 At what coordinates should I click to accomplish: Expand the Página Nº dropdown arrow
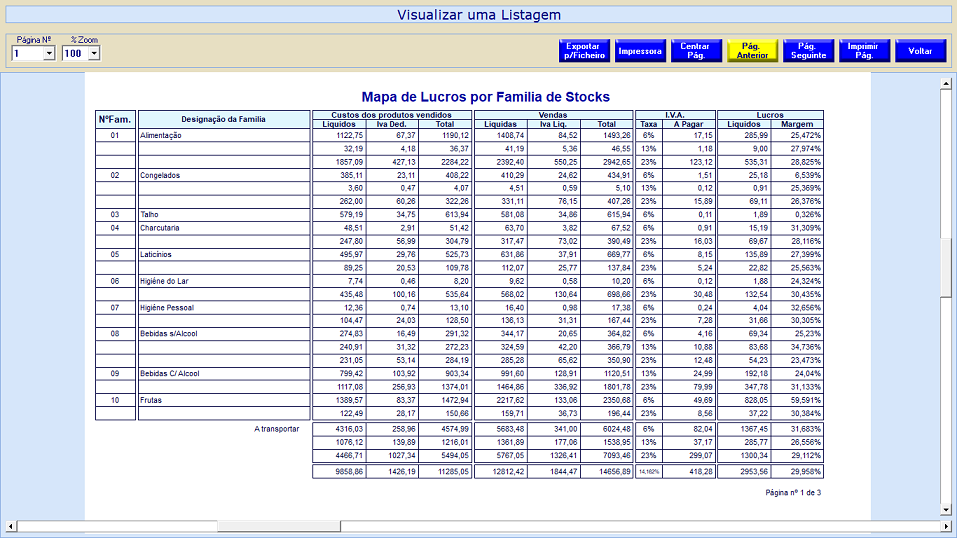coord(49,54)
